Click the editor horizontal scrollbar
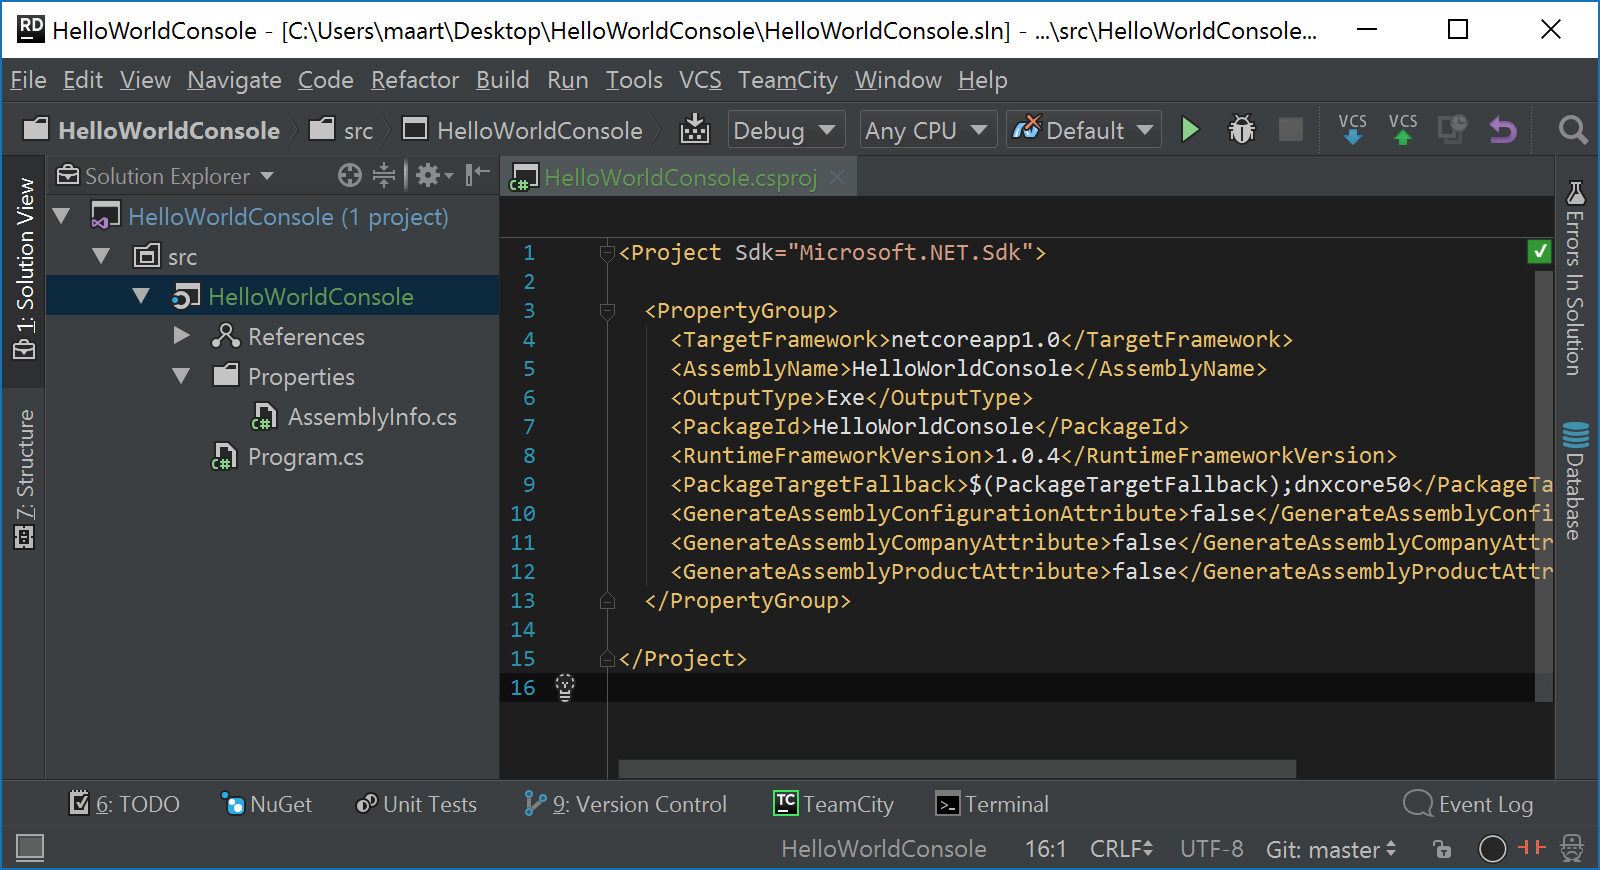The image size is (1600, 870). coord(957,768)
